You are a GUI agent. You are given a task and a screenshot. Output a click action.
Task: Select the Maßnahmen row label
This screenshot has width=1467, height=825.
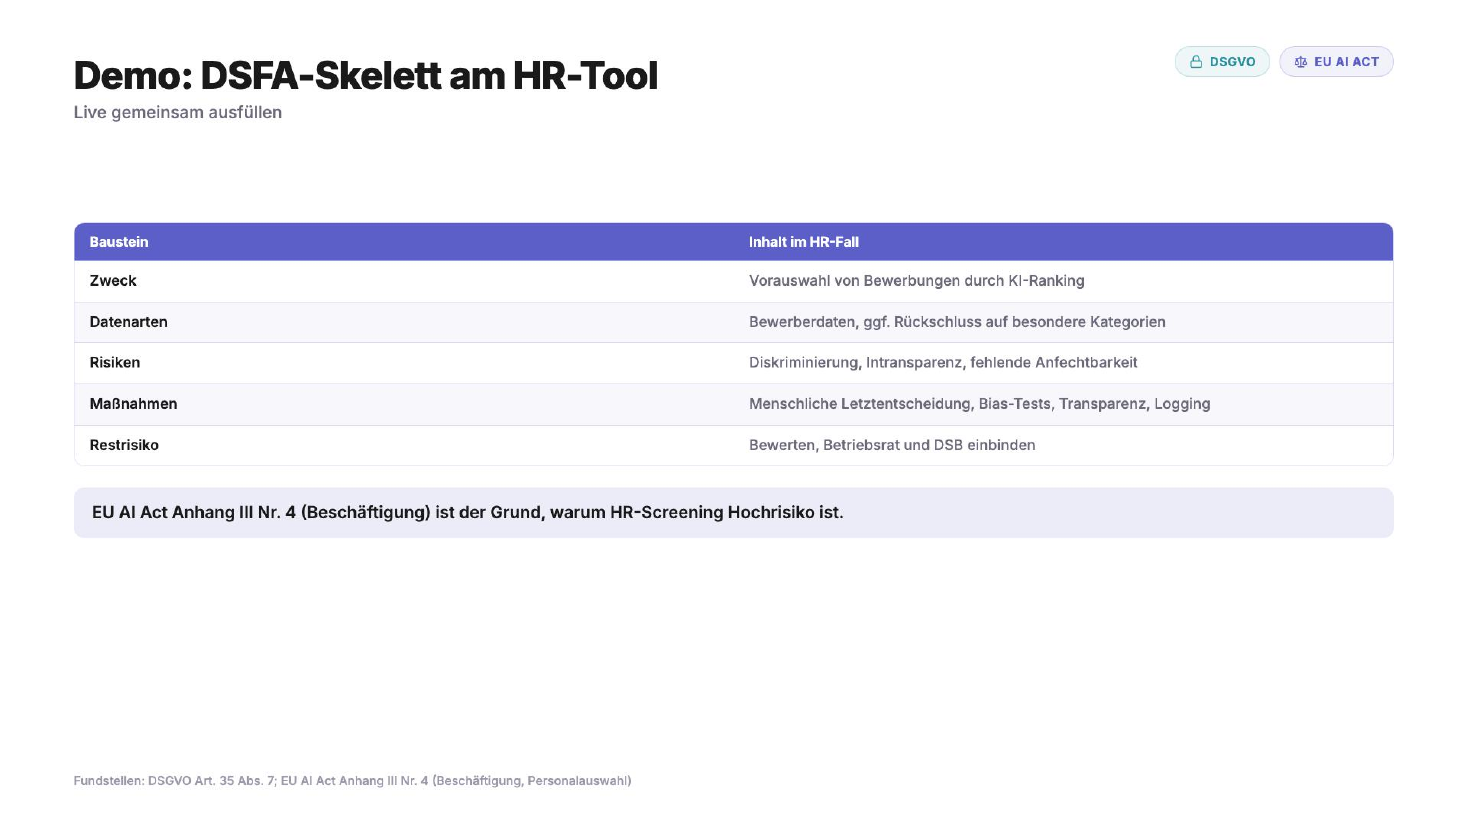(x=134, y=404)
